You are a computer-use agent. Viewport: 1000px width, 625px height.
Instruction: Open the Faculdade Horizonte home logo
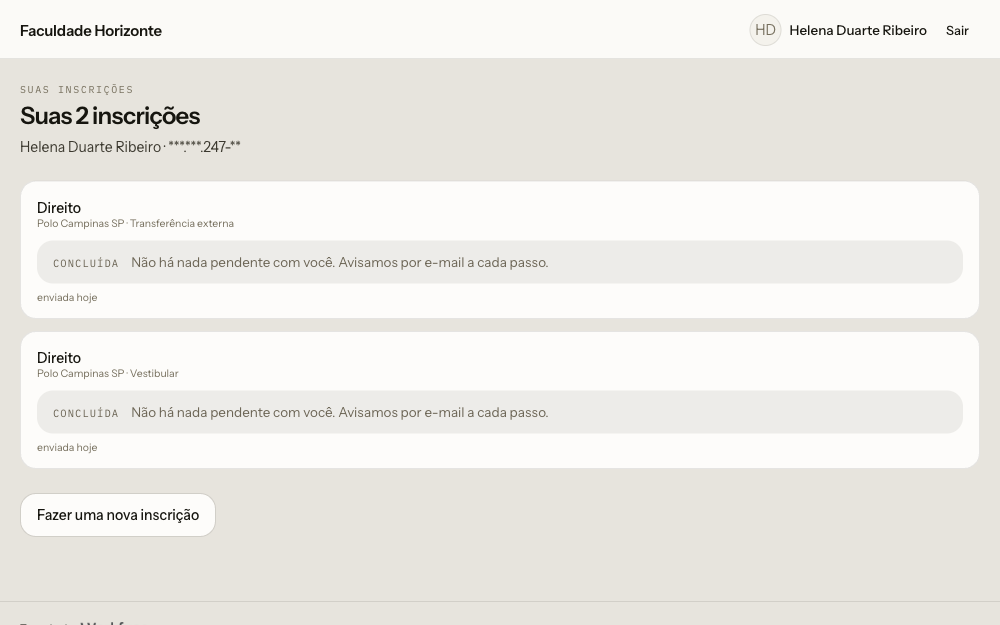pyautogui.click(x=91, y=31)
